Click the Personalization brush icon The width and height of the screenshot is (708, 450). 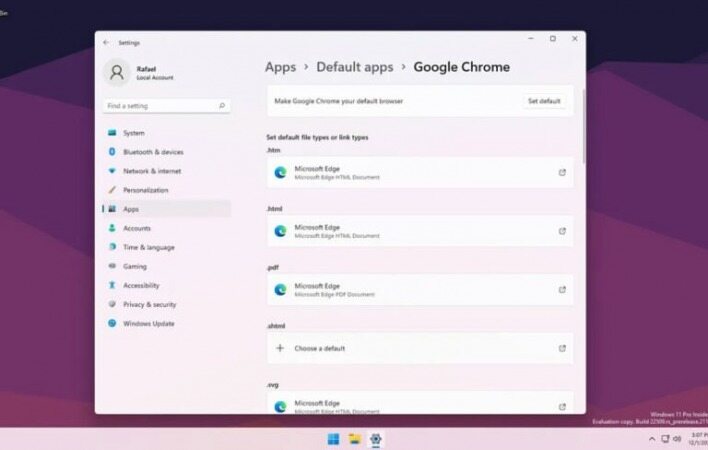(112, 190)
